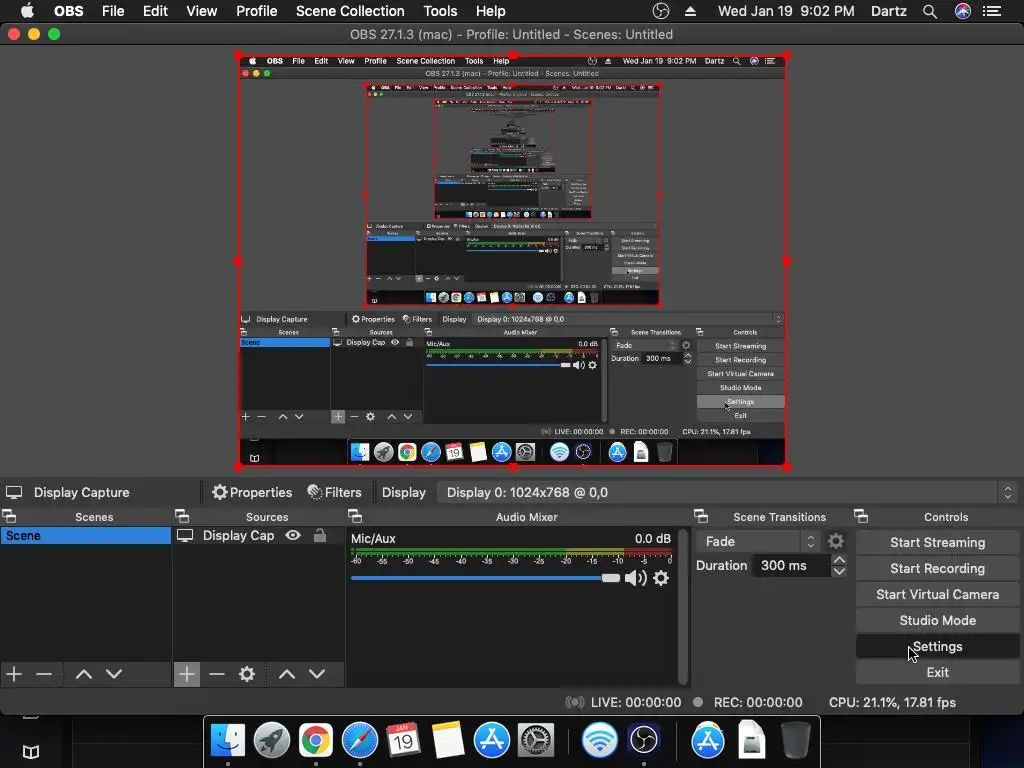The height and width of the screenshot is (768, 1024).
Task: Open the Help menu
Action: click(x=490, y=11)
